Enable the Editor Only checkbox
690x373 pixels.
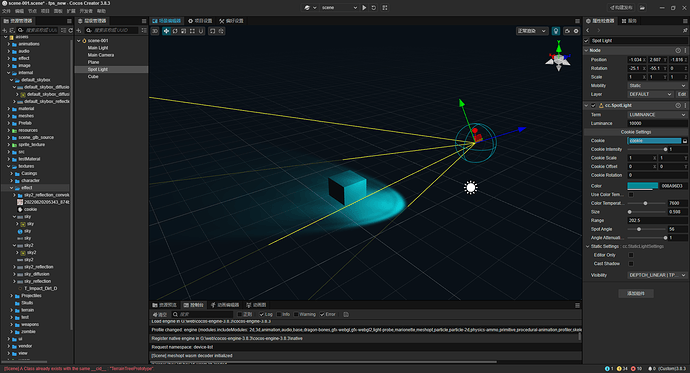[631, 255]
